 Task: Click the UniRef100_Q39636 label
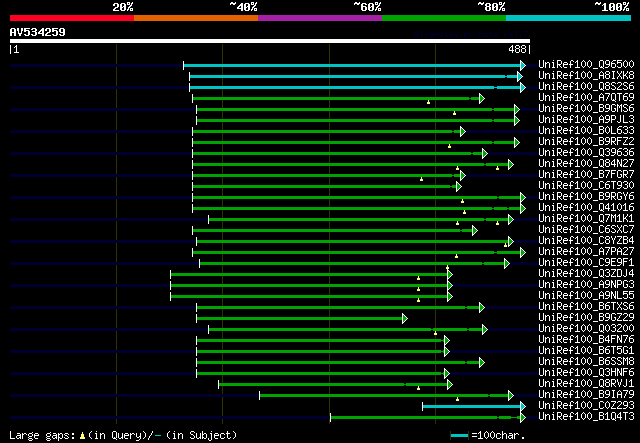(586, 153)
